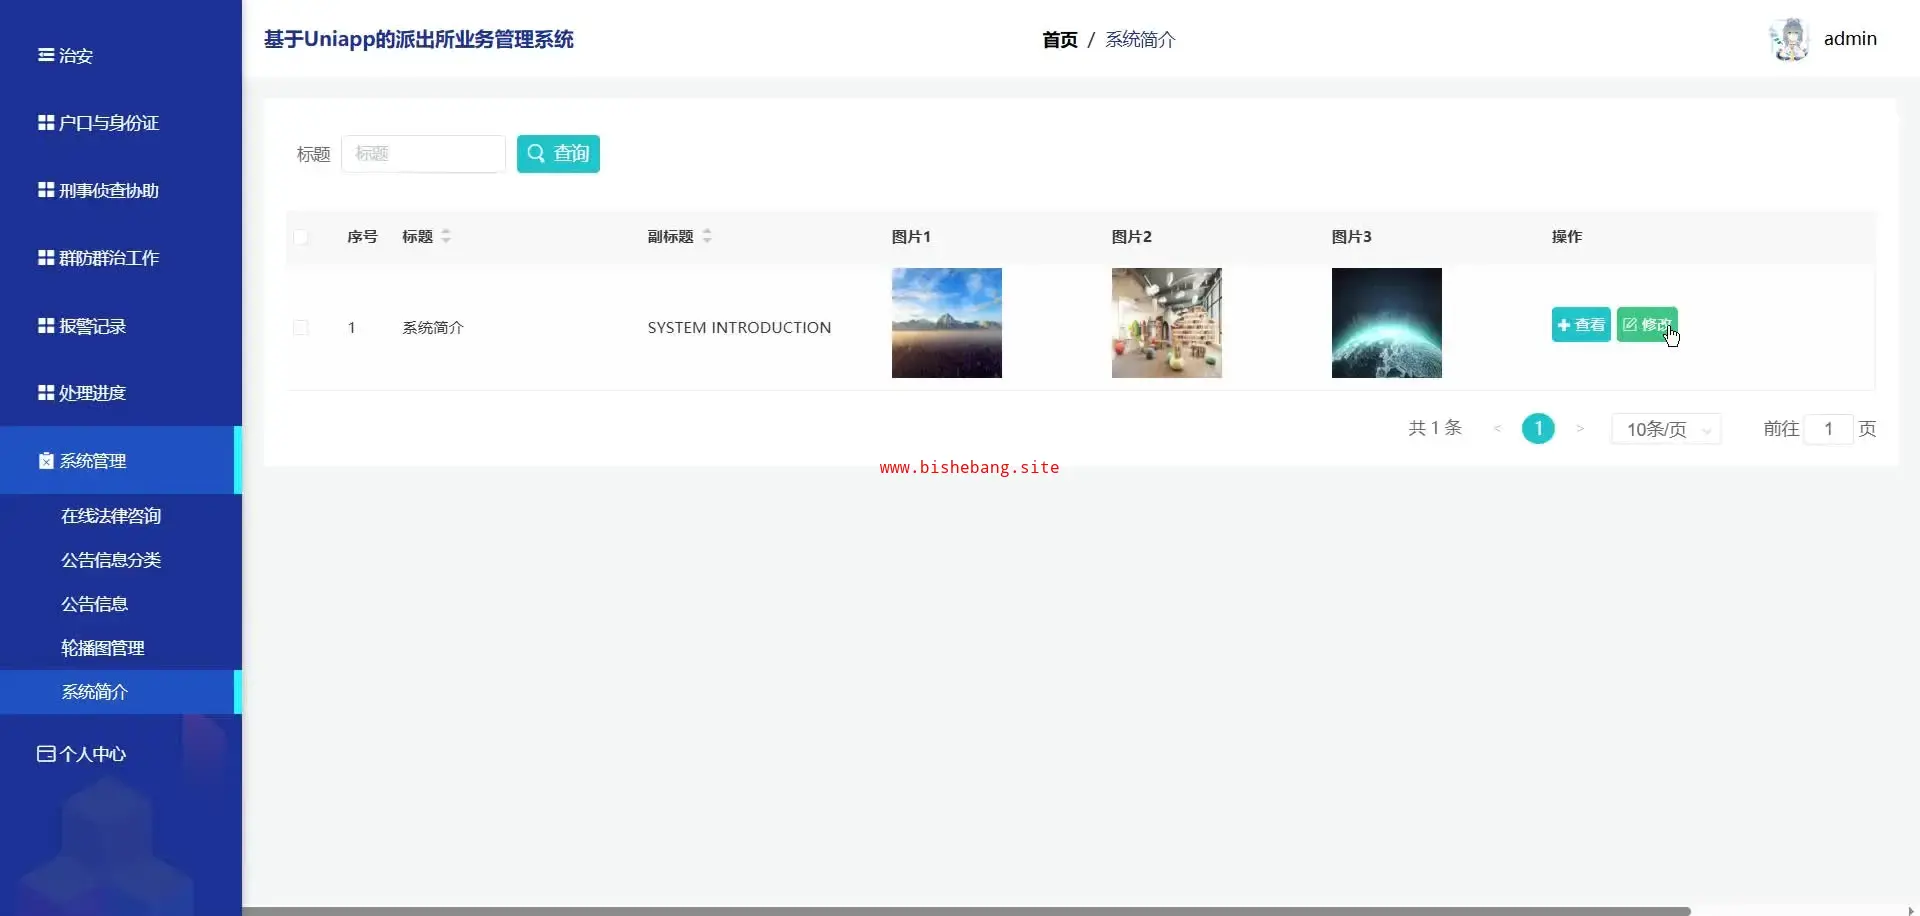This screenshot has width=1920, height=916.
Task: Click the 系统简介 title cell
Action: coord(433,328)
